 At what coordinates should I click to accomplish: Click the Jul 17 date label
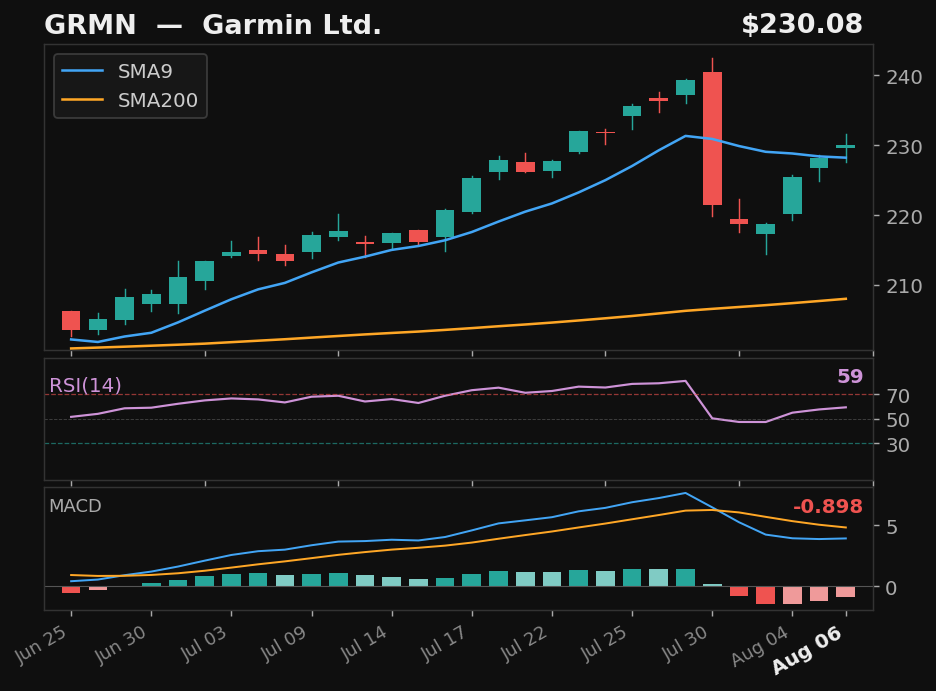444,643
